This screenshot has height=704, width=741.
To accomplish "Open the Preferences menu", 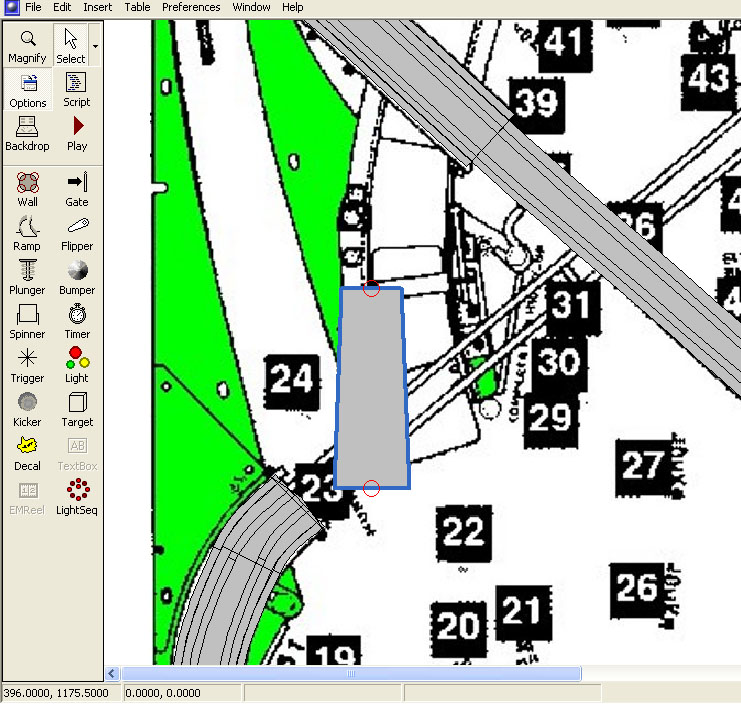I will 191,7.
